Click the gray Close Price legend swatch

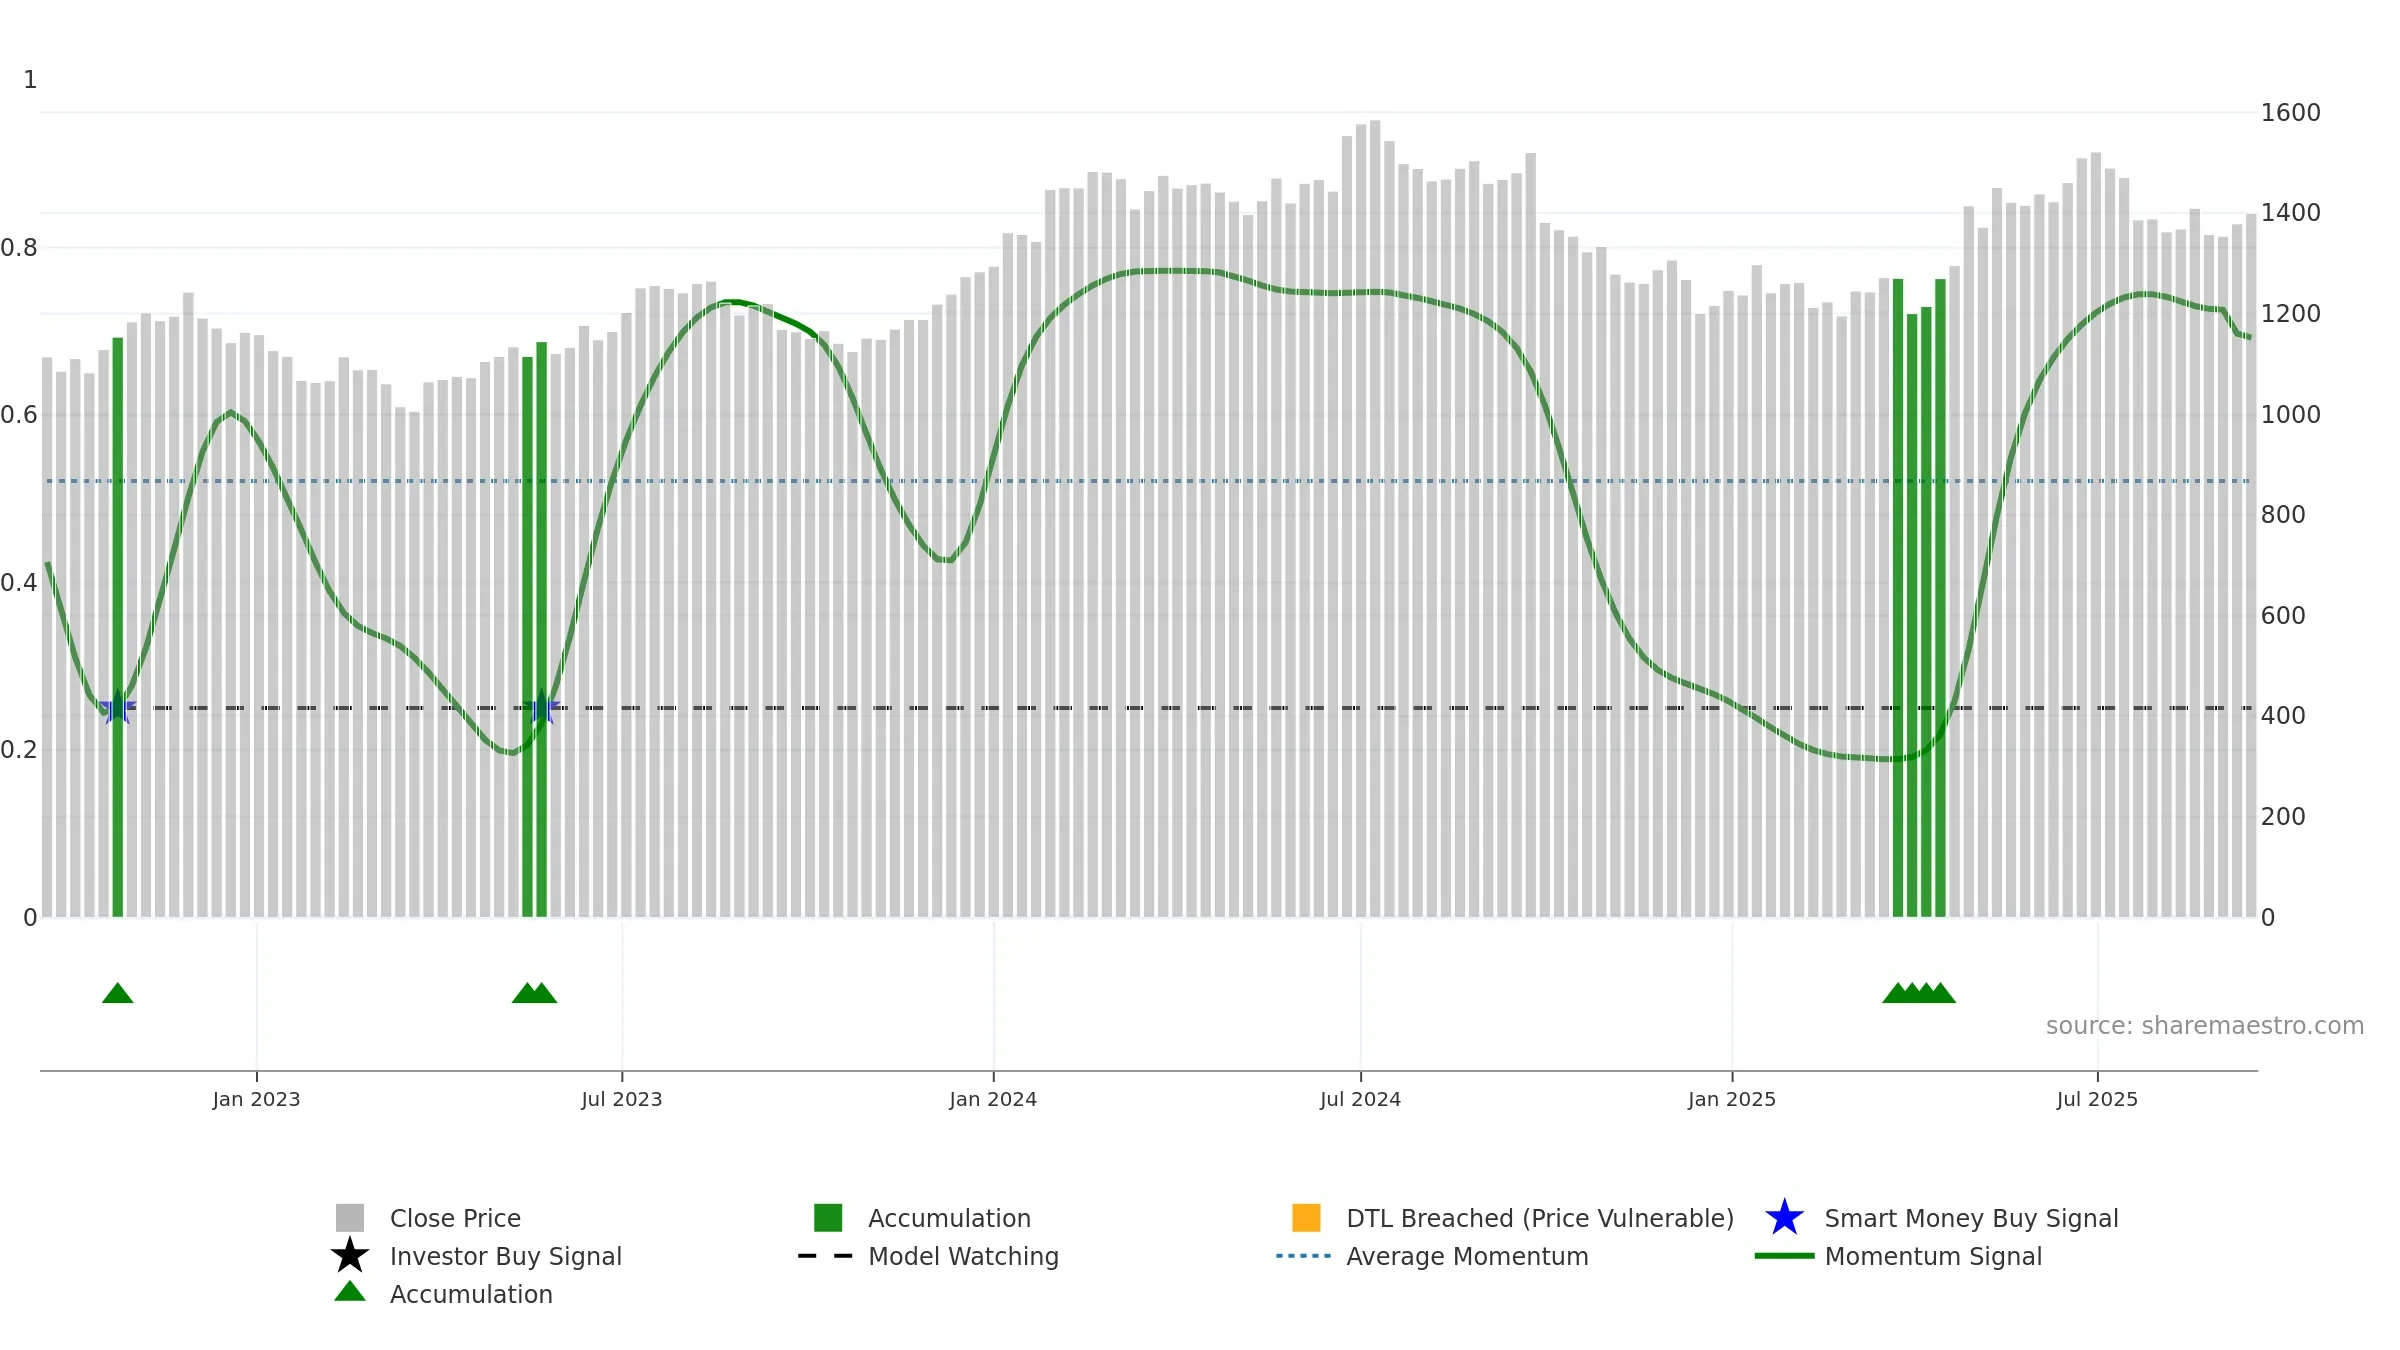tap(350, 1218)
